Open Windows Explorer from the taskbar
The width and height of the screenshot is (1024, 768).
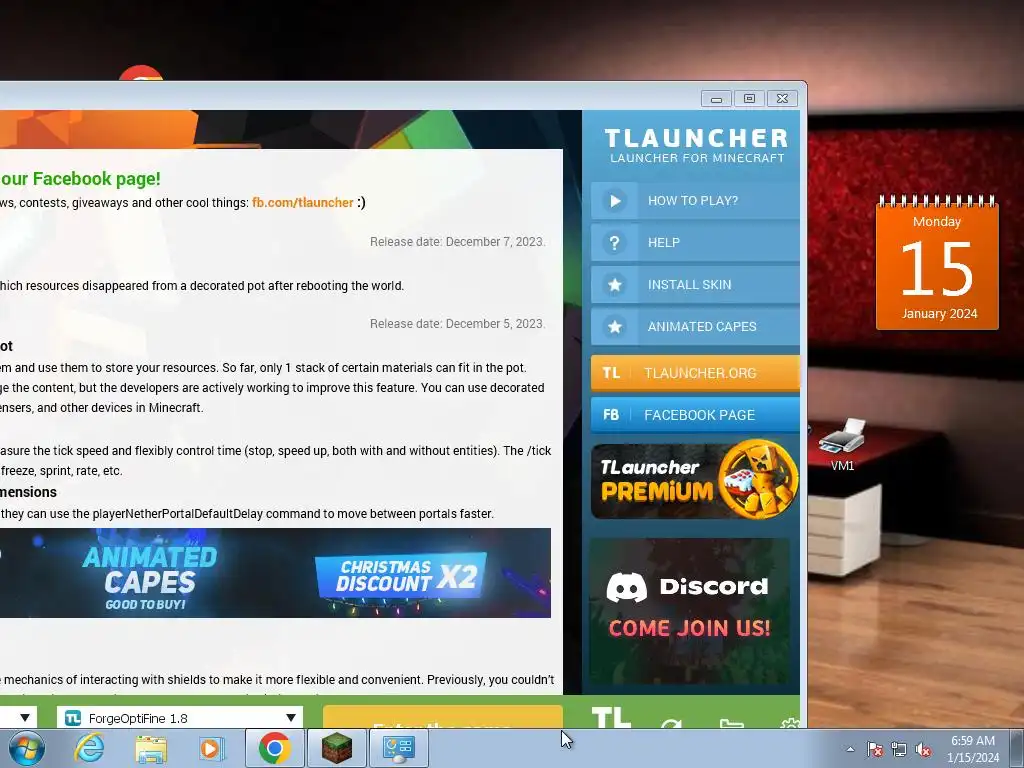click(151, 748)
